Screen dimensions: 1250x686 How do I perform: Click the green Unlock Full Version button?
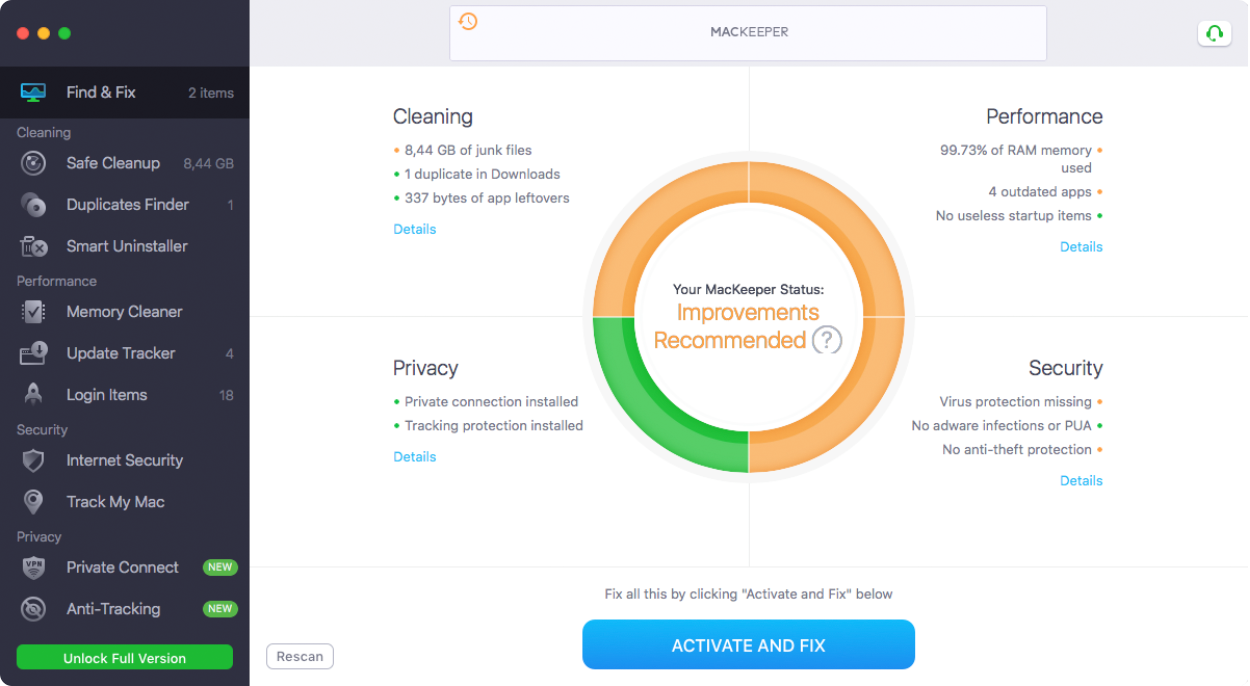pos(125,658)
